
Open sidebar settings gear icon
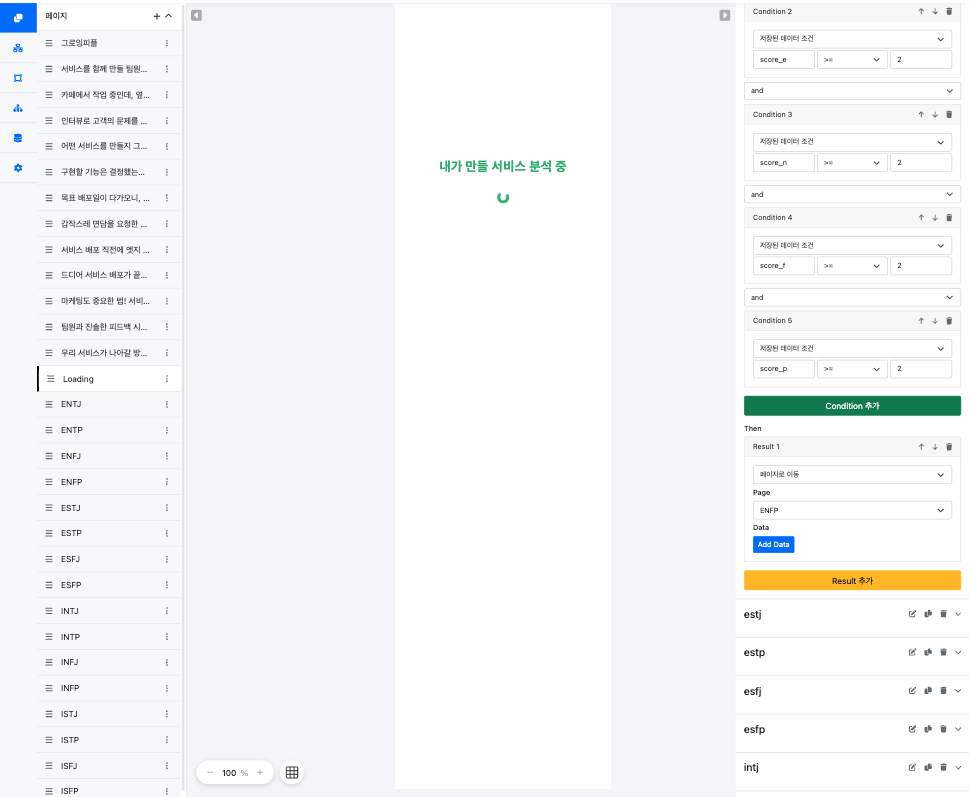[x=16, y=168]
